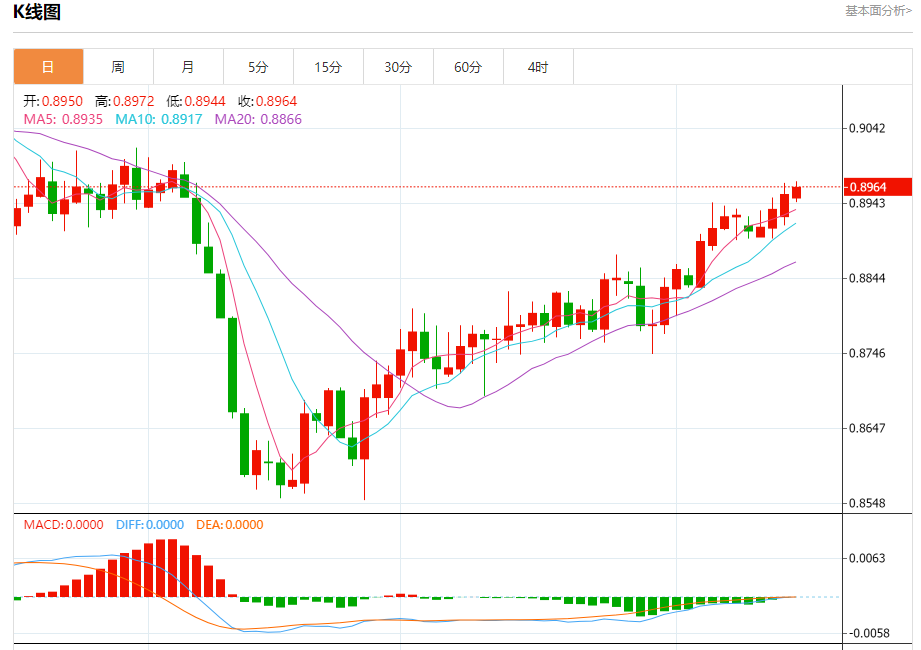The height and width of the screenshot is (650, 921).
Task: Click the 0.8548 price axis label
Action: click(x=867, y=503)
